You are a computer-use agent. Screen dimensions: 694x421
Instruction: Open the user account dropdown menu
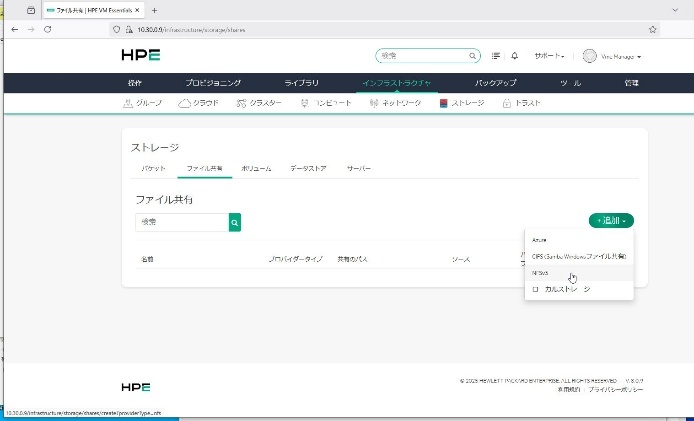point(612,56)
